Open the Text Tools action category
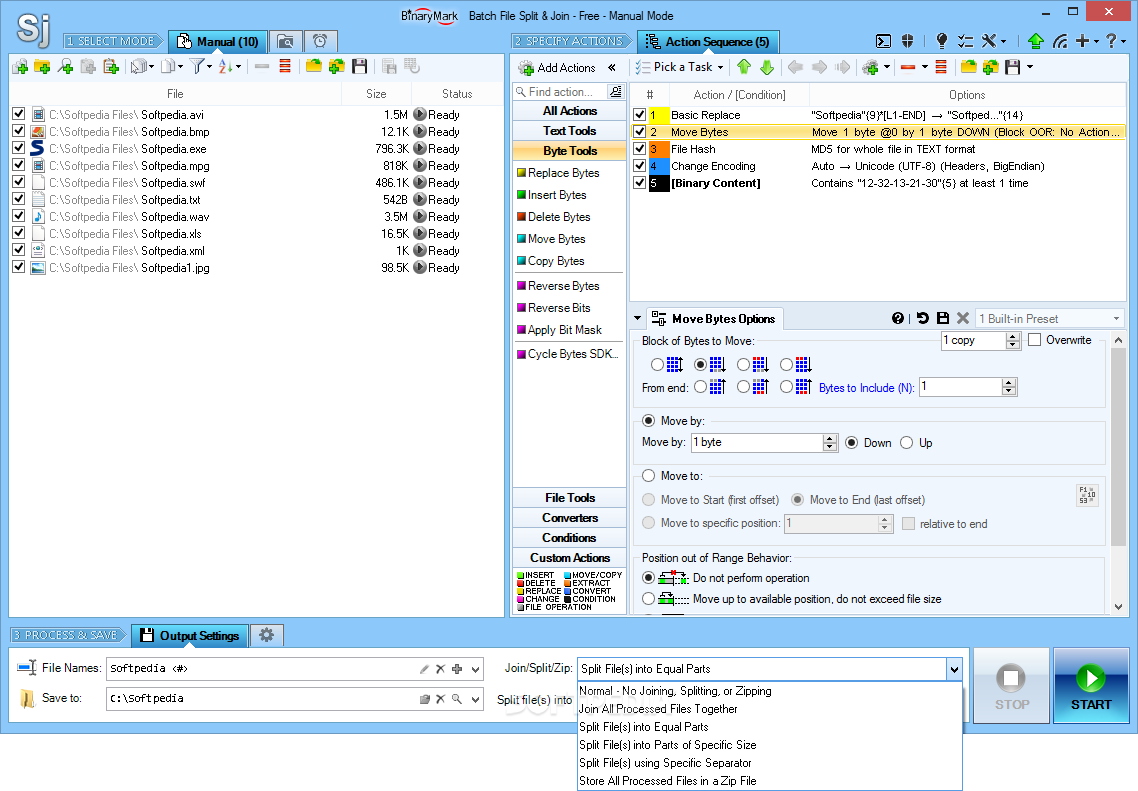The image size is (1138, 791). 570,131
